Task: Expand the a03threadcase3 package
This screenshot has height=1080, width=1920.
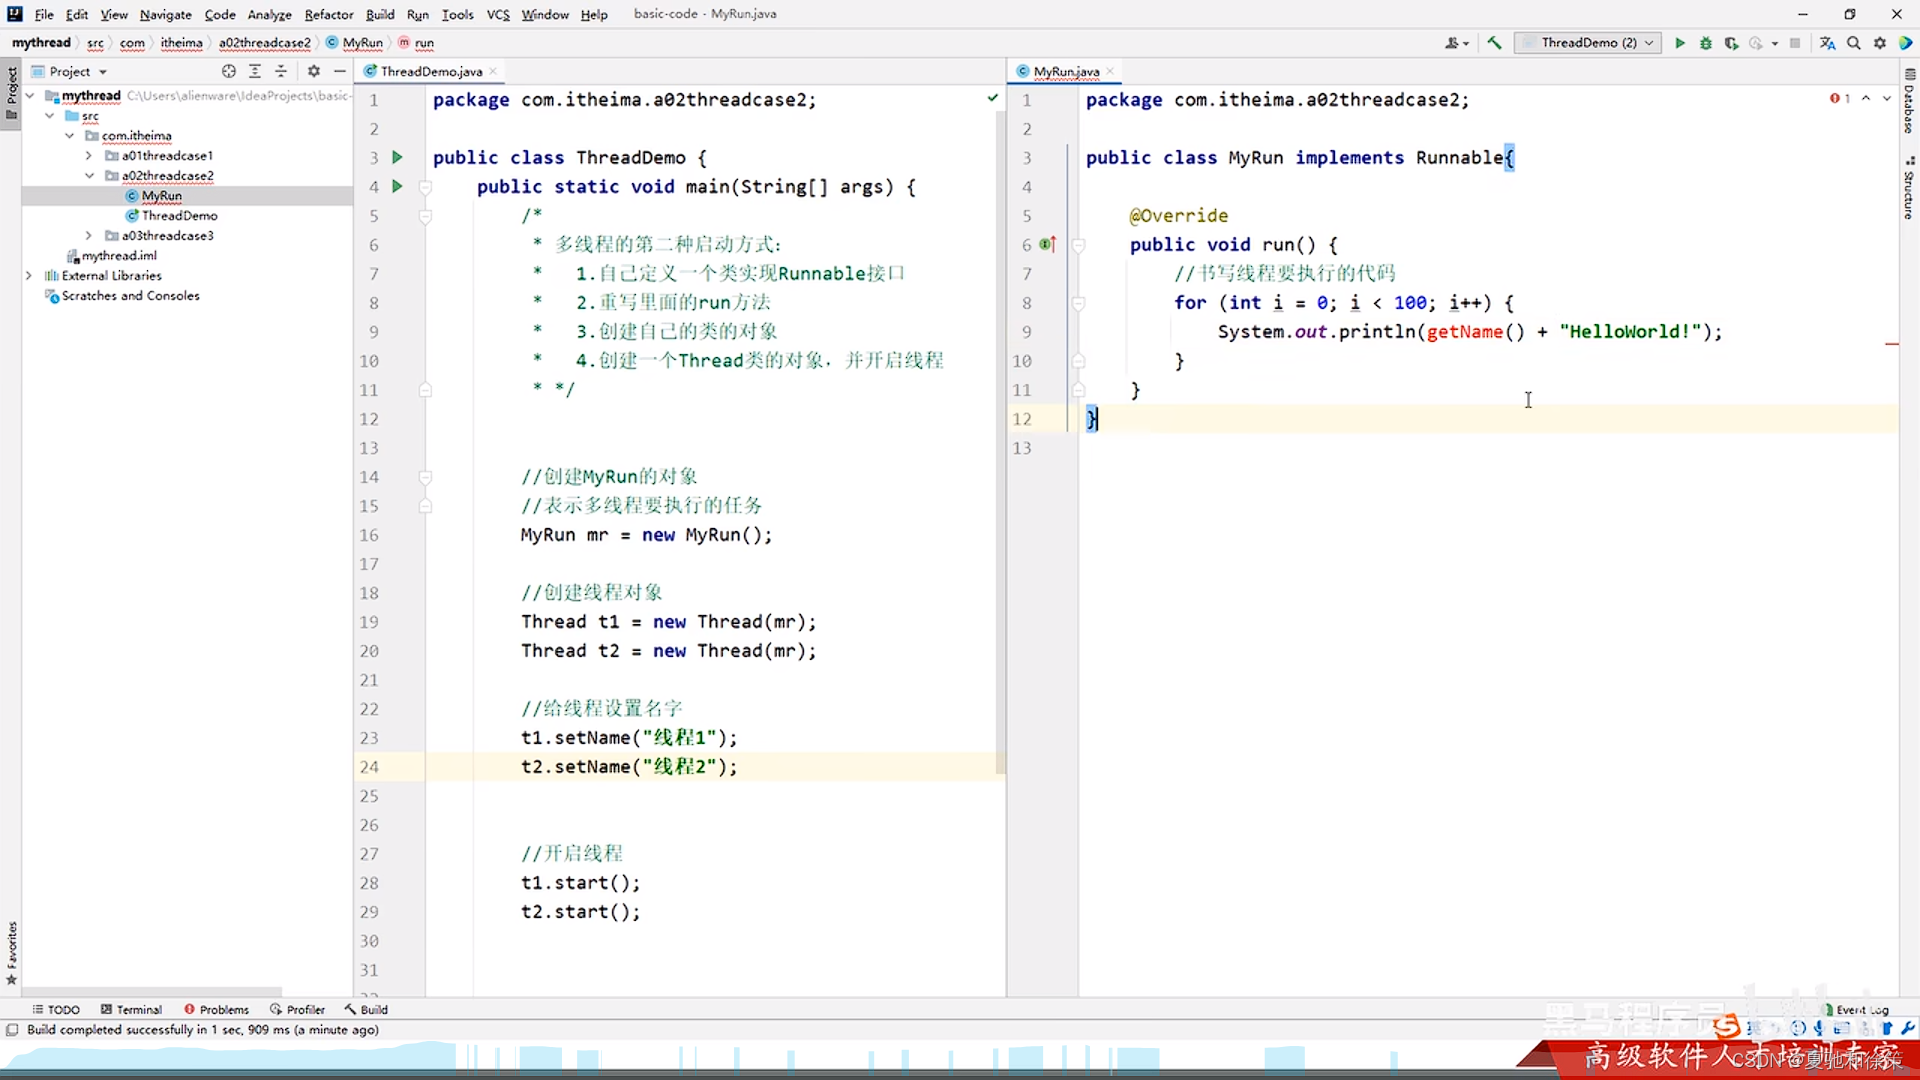Action: tap(89, 236)
